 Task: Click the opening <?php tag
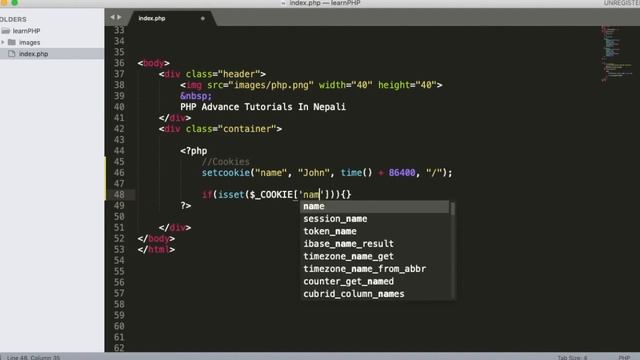click(x=193, y=151)
